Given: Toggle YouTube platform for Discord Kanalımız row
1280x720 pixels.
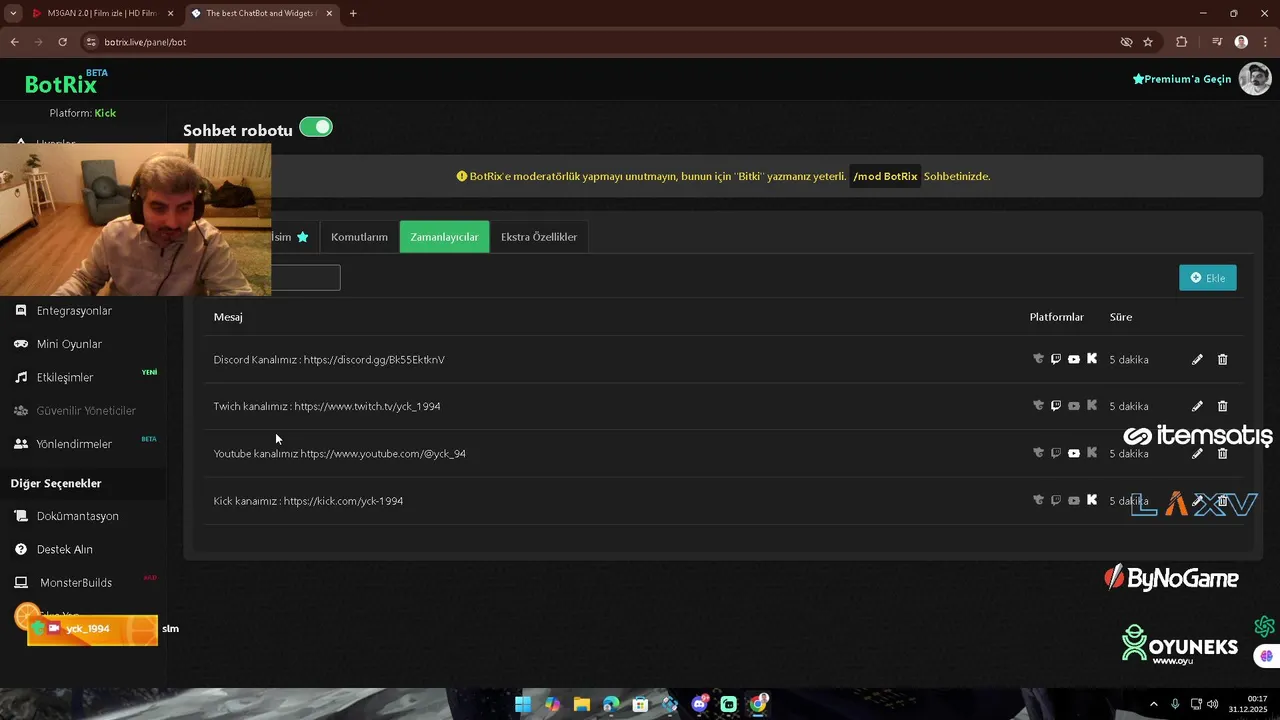Looking at the screenshot, I should click(1074, 359).
